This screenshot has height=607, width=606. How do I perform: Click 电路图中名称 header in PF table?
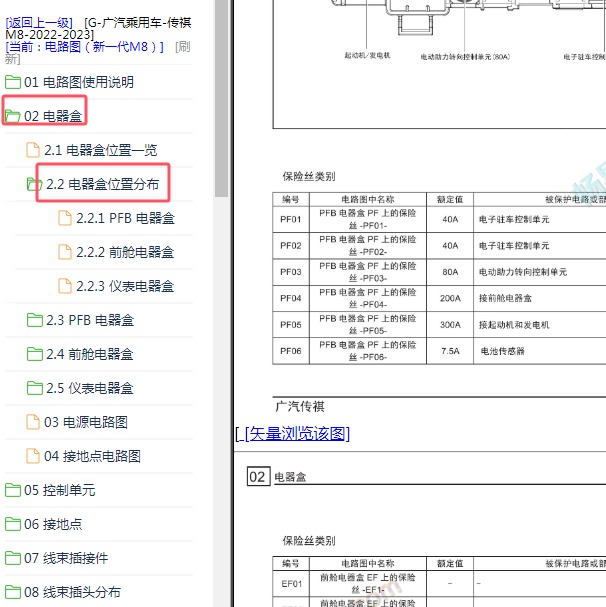coord(367,199)
